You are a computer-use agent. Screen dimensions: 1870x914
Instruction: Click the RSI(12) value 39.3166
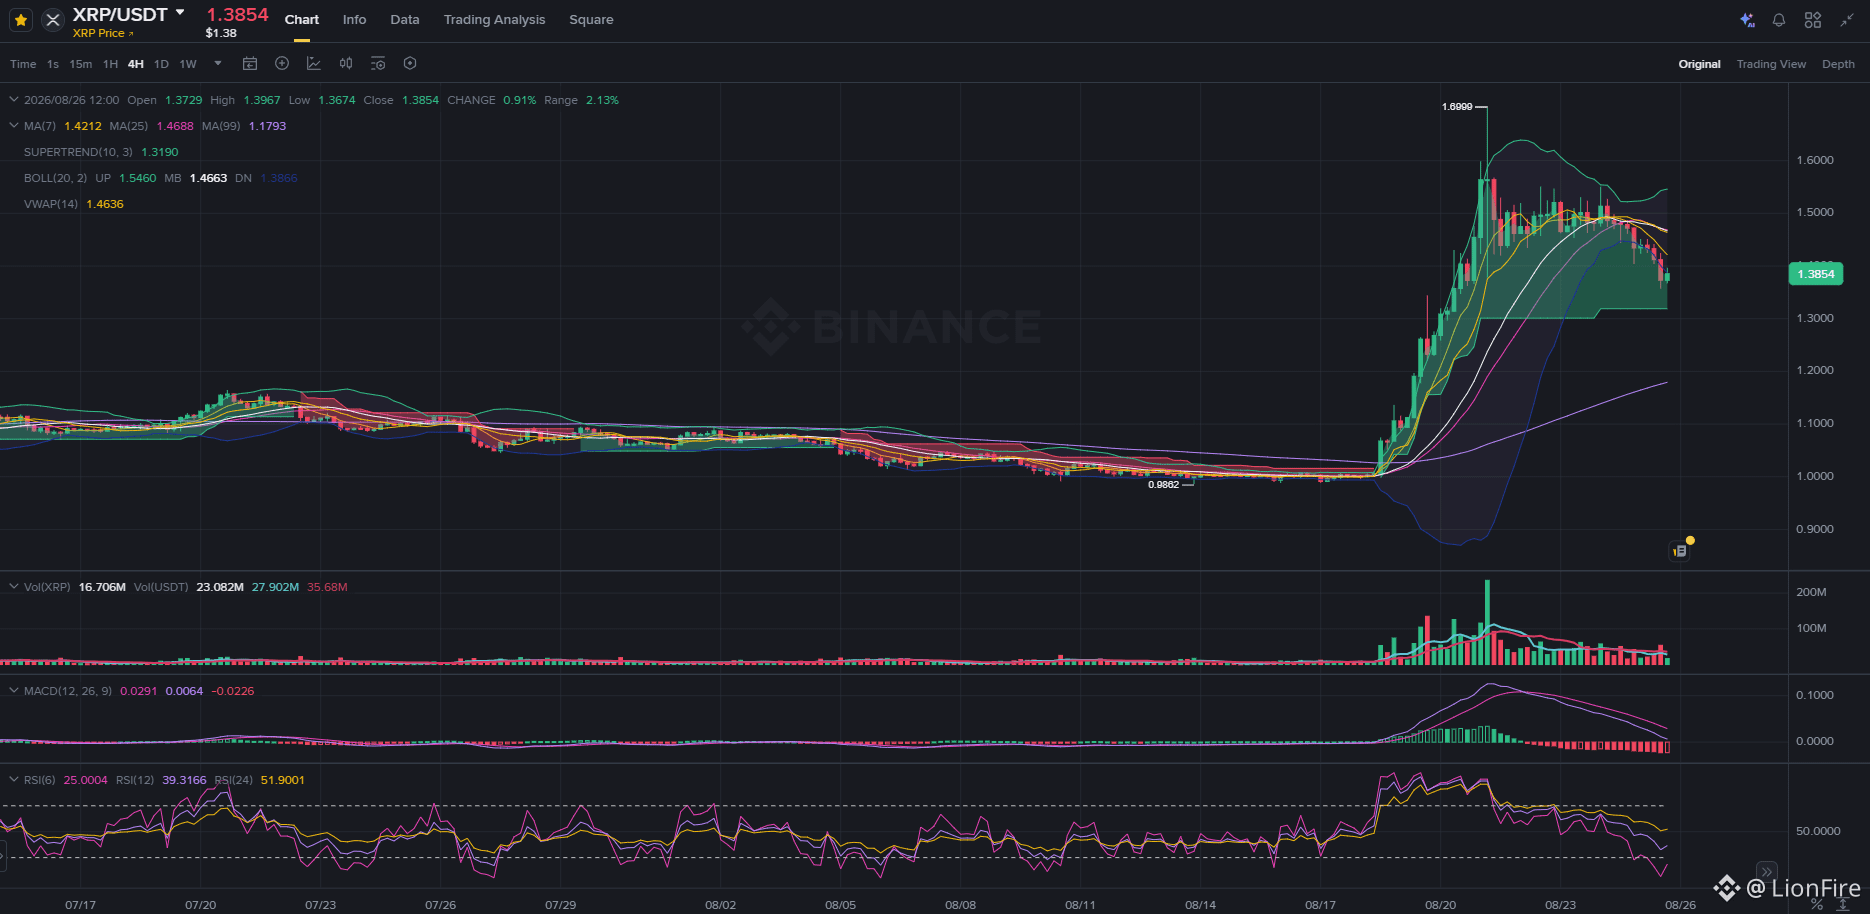pos(185,780)
